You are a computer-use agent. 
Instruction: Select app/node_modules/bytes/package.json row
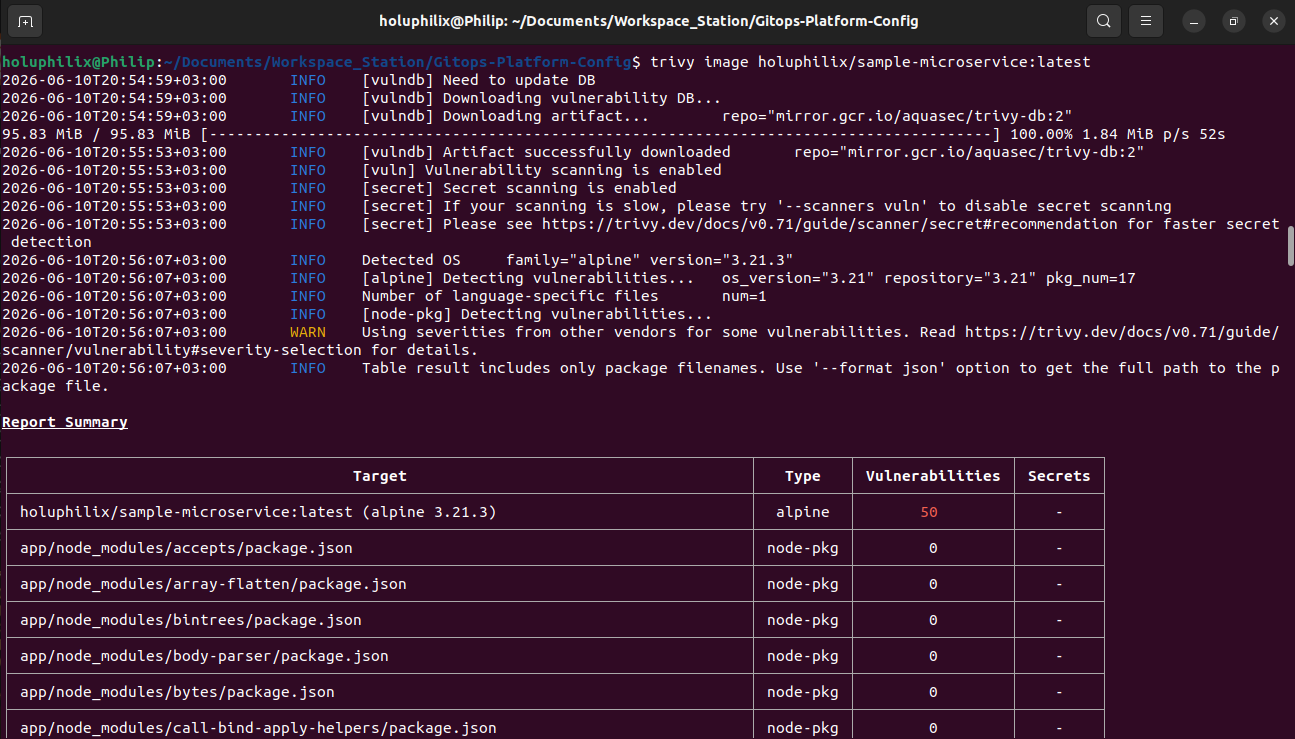555,692
